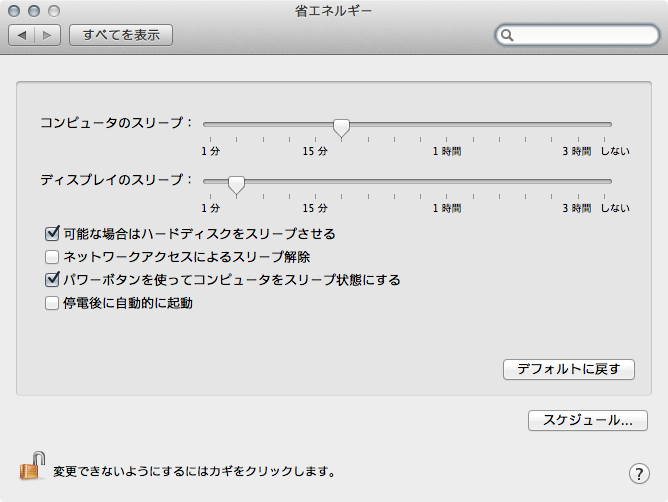Image resolution: width=668 pixels, height=502 pixels.
Task: Minimize window with yellow button
Action: coord(34,11)
